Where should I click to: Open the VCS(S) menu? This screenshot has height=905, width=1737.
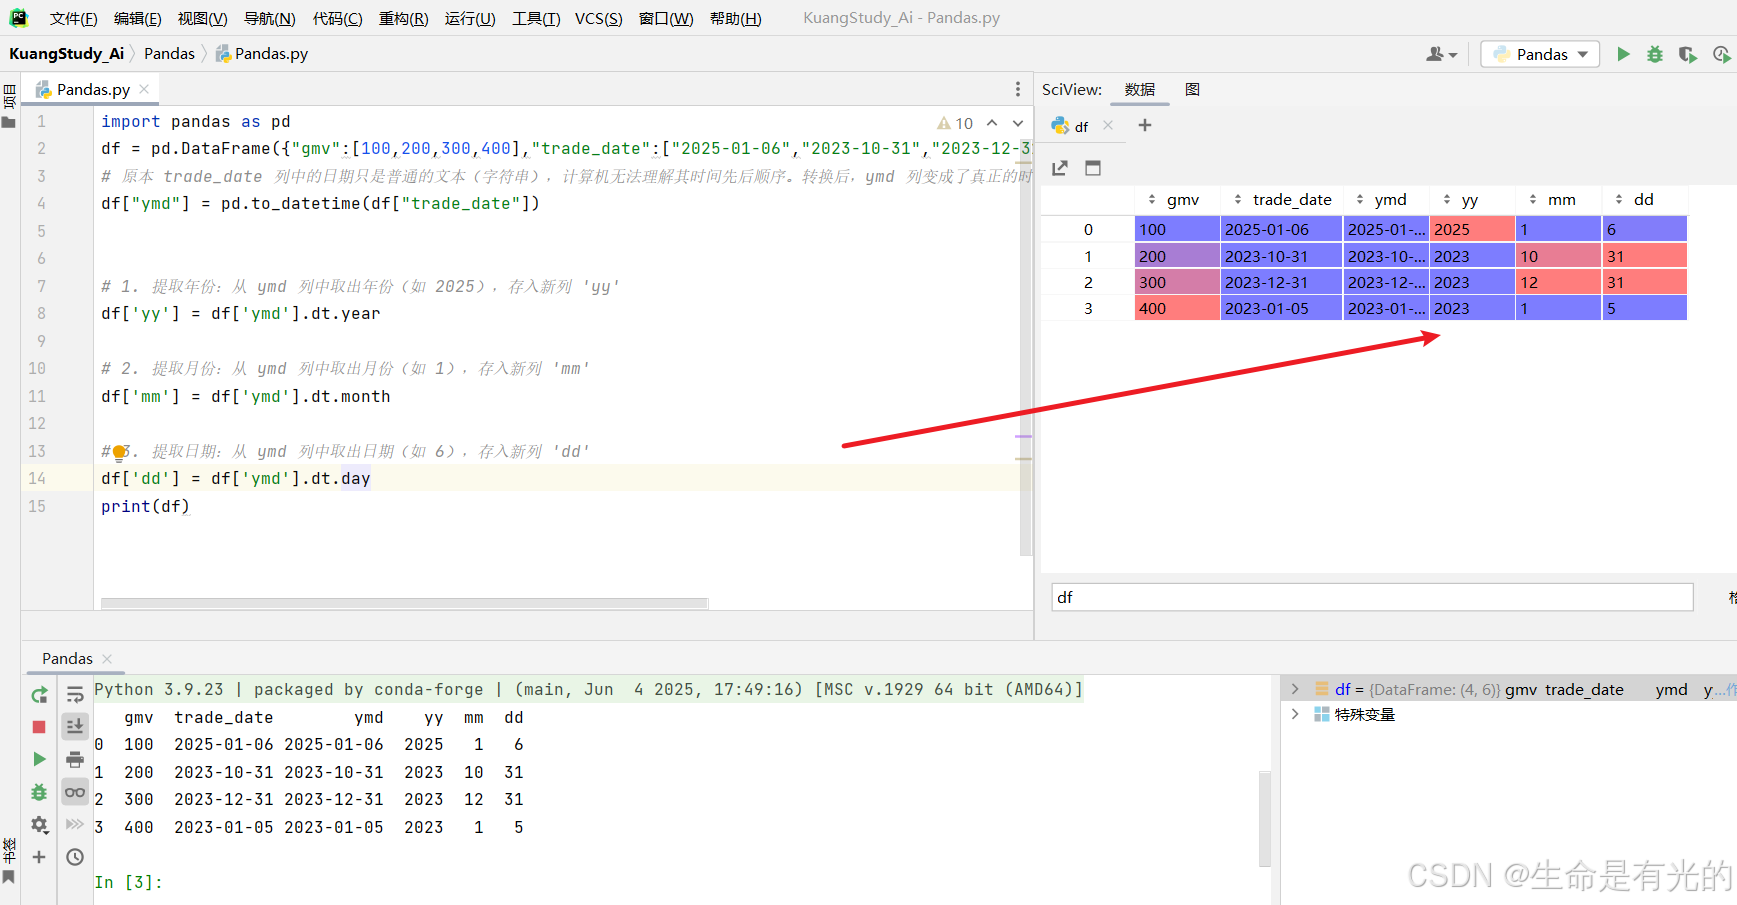coord(599,18)
